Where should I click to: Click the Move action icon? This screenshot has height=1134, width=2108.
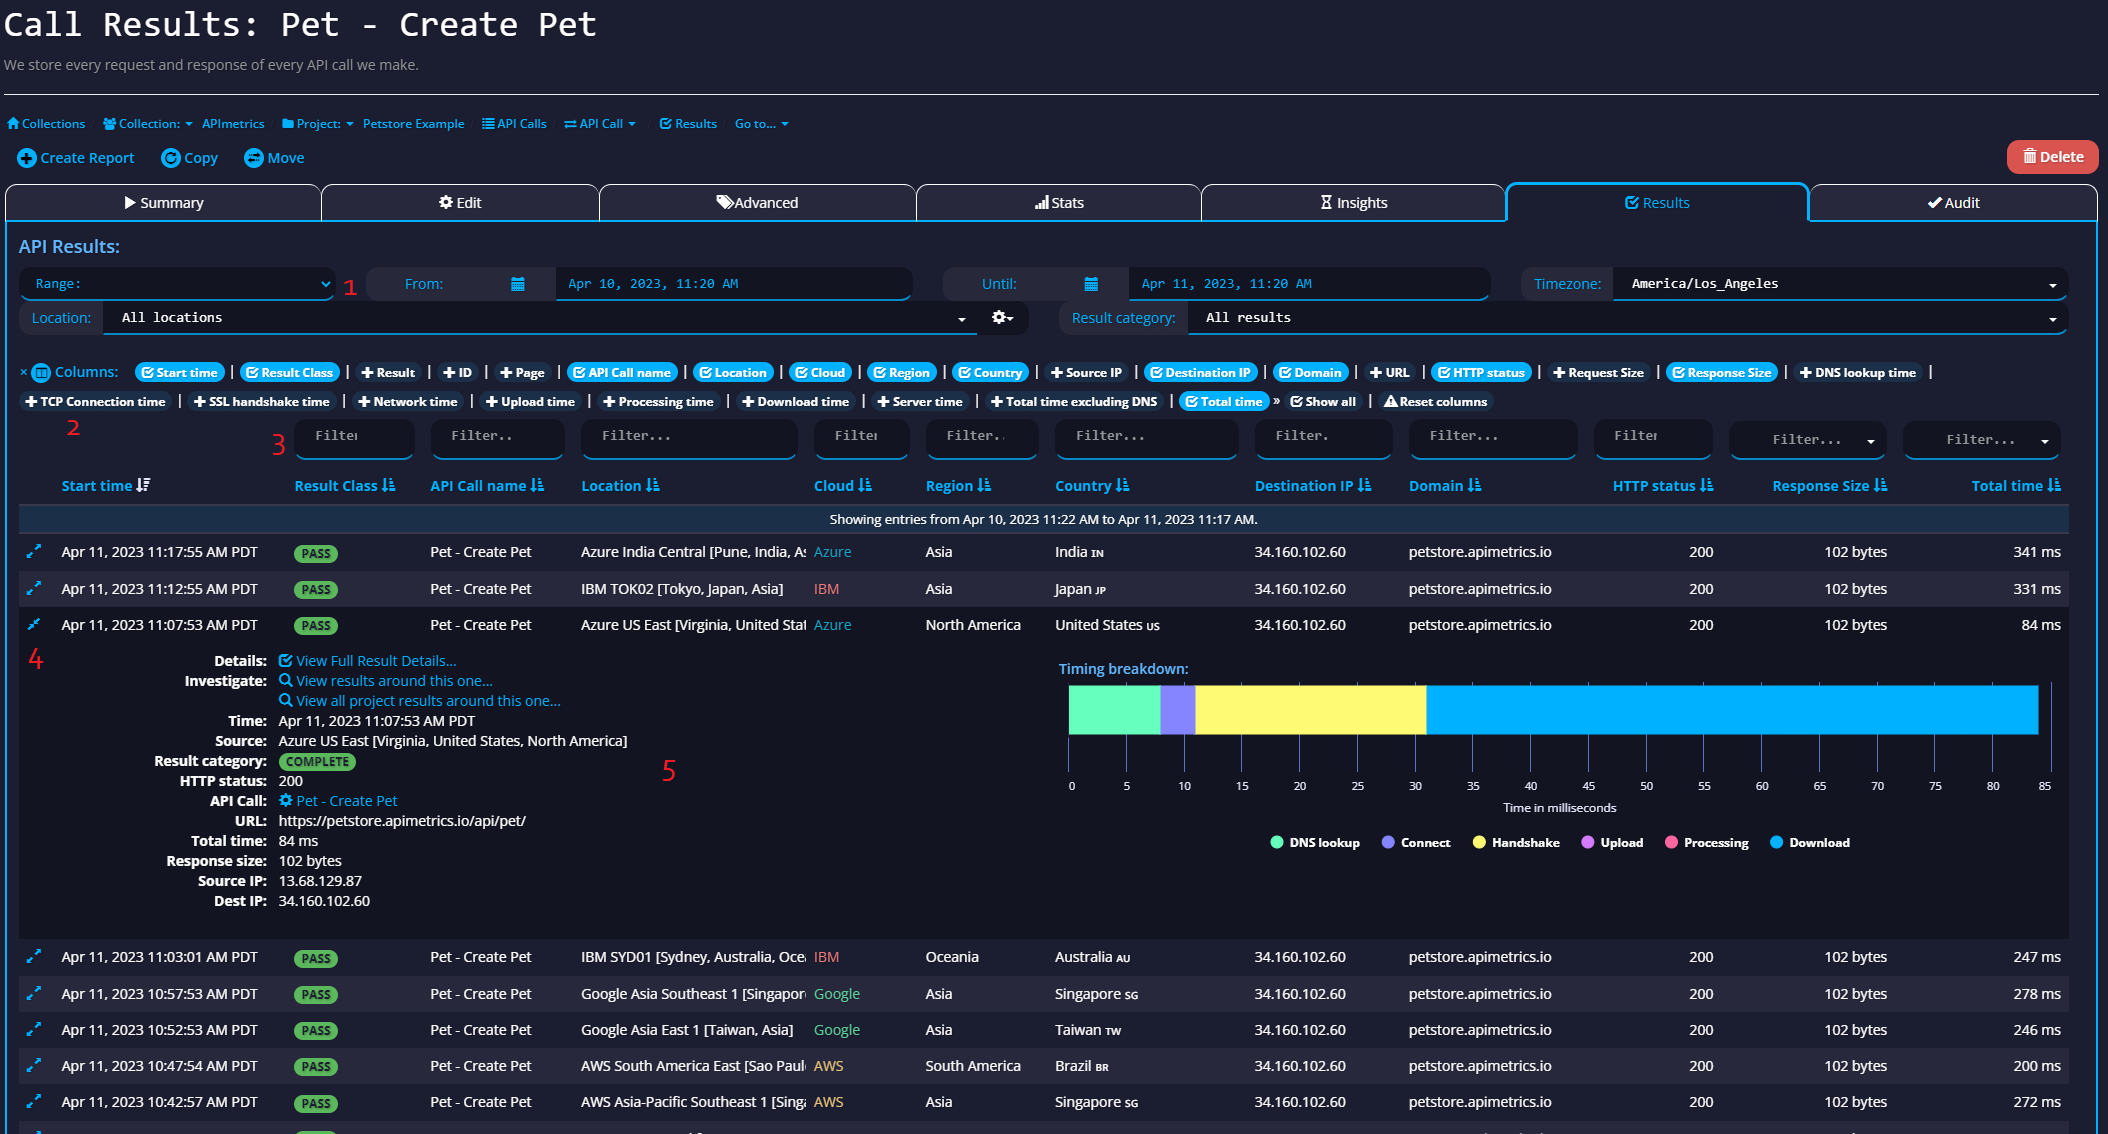tap(254, 158)
